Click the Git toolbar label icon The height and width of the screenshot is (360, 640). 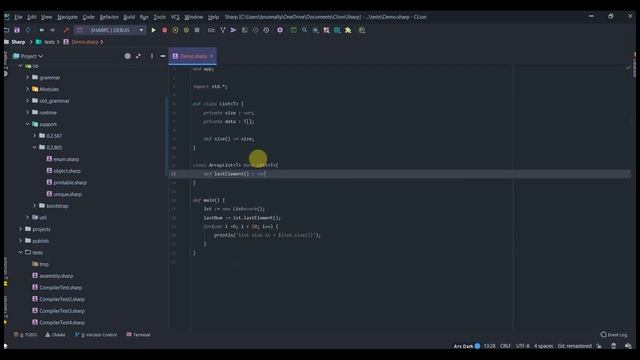point(211,30)
